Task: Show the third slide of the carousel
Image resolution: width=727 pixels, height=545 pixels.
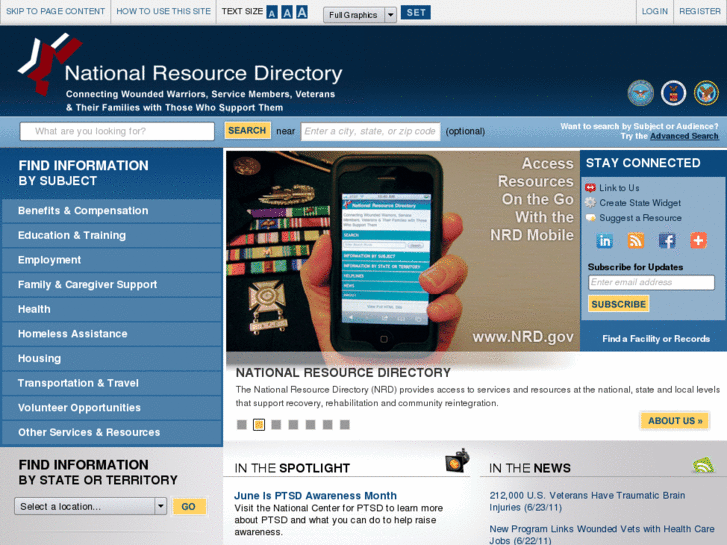Action: tap(276, 424)
